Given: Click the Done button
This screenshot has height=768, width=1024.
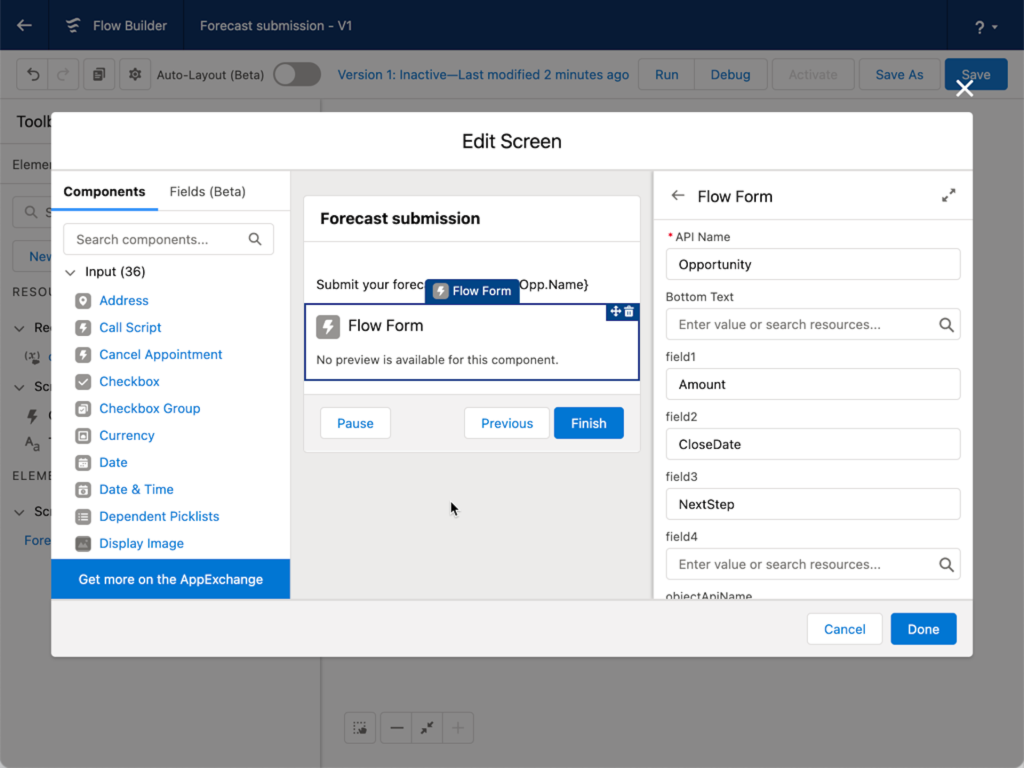Looking at the screenshot, I should 923,629.
